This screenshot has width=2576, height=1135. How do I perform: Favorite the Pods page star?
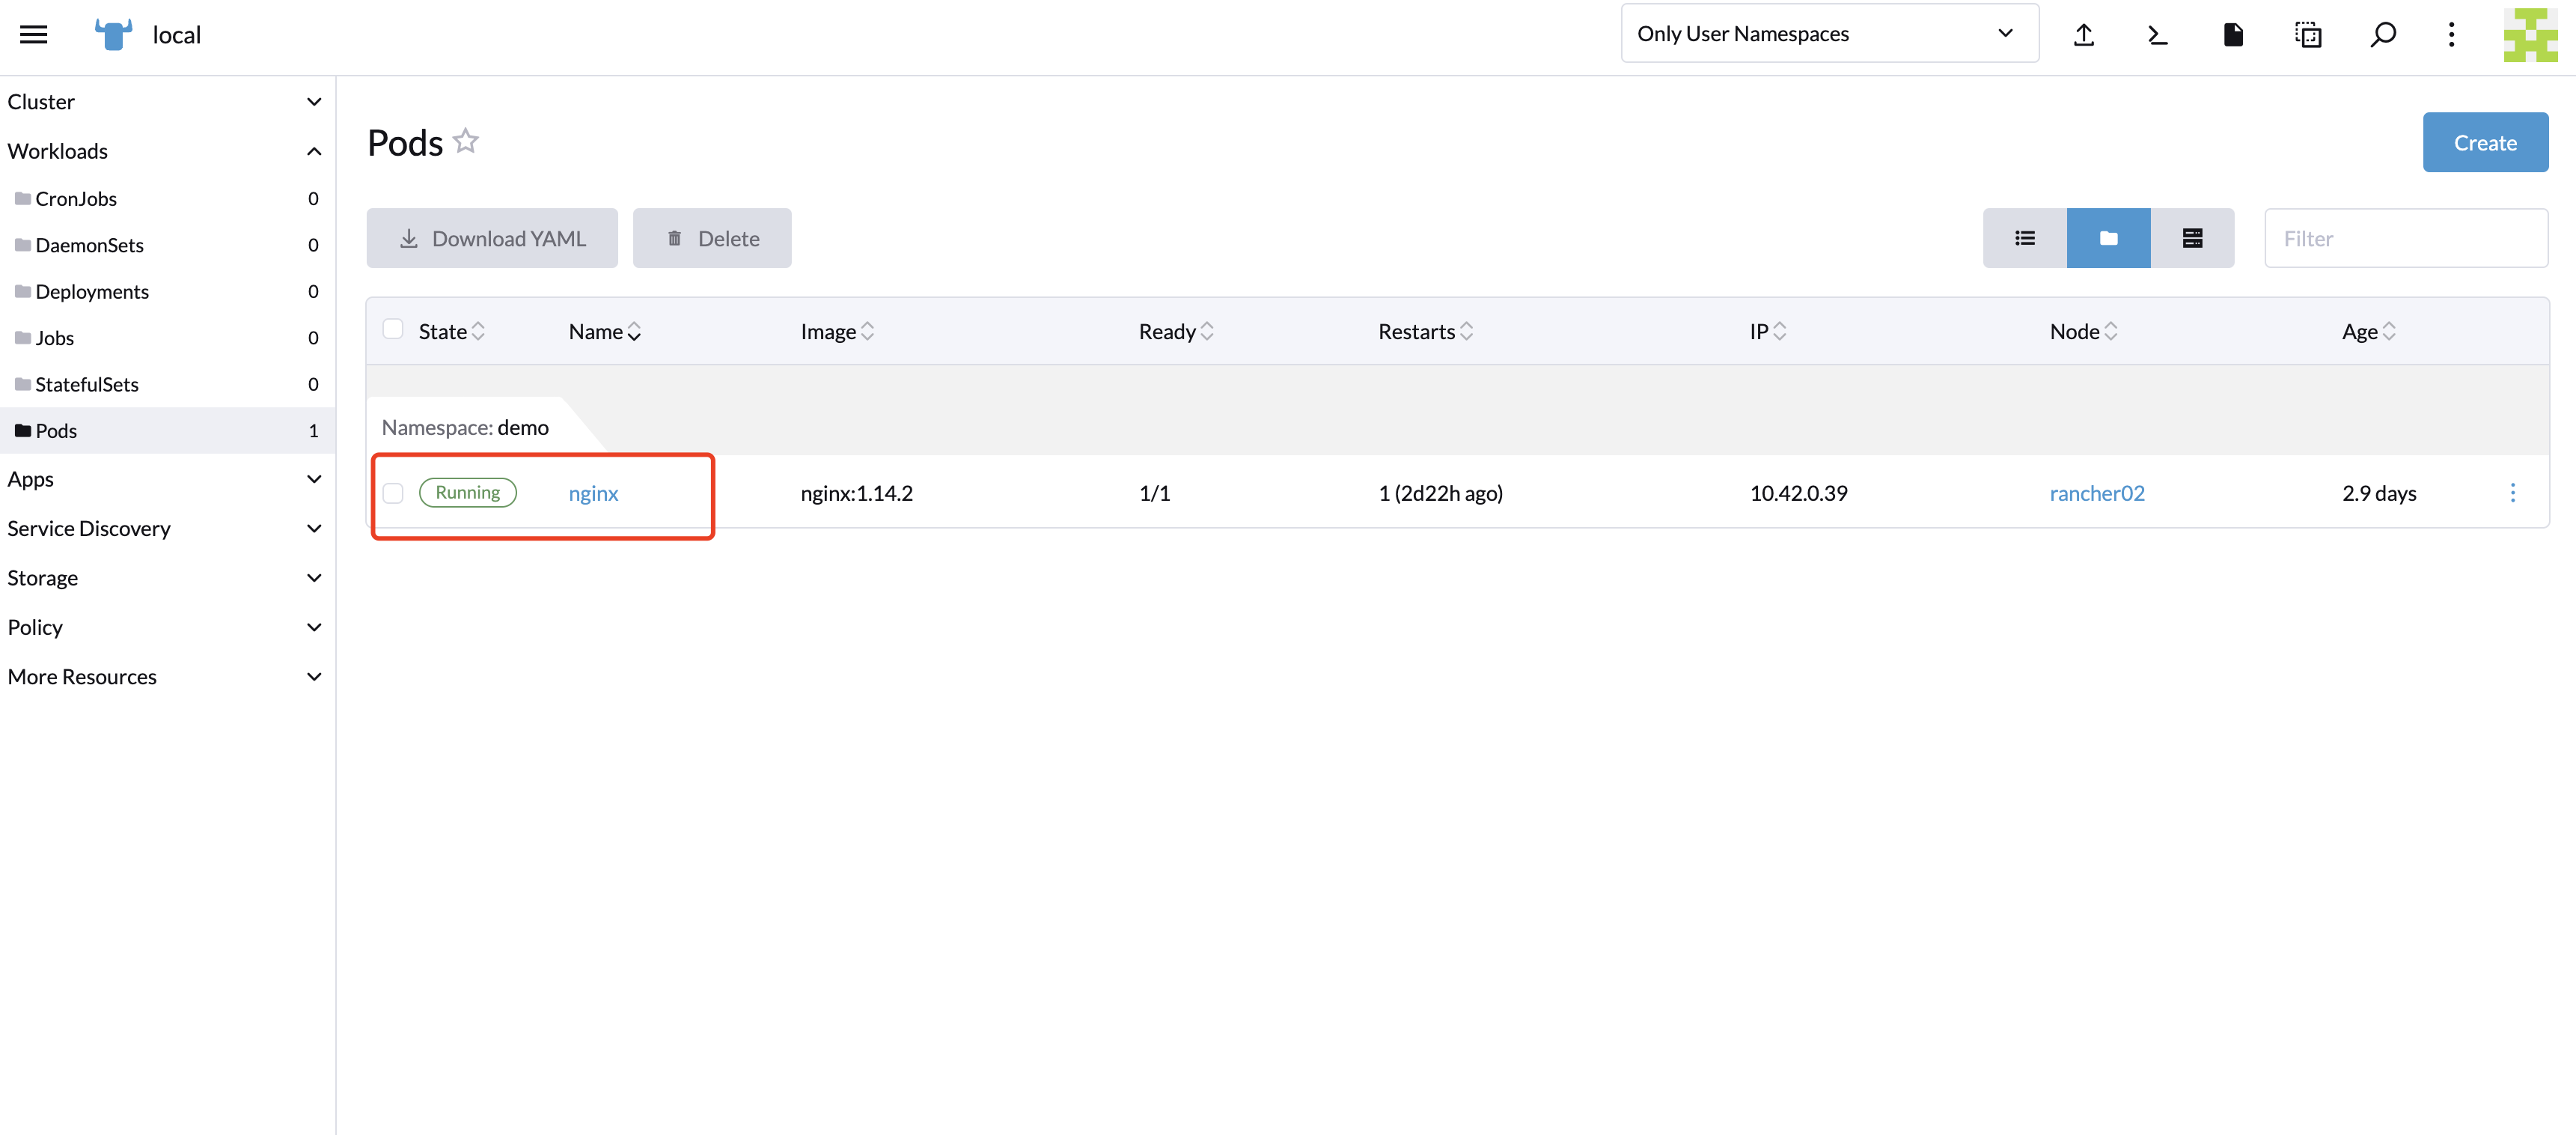pyautogui.click(x=465, y=140)
